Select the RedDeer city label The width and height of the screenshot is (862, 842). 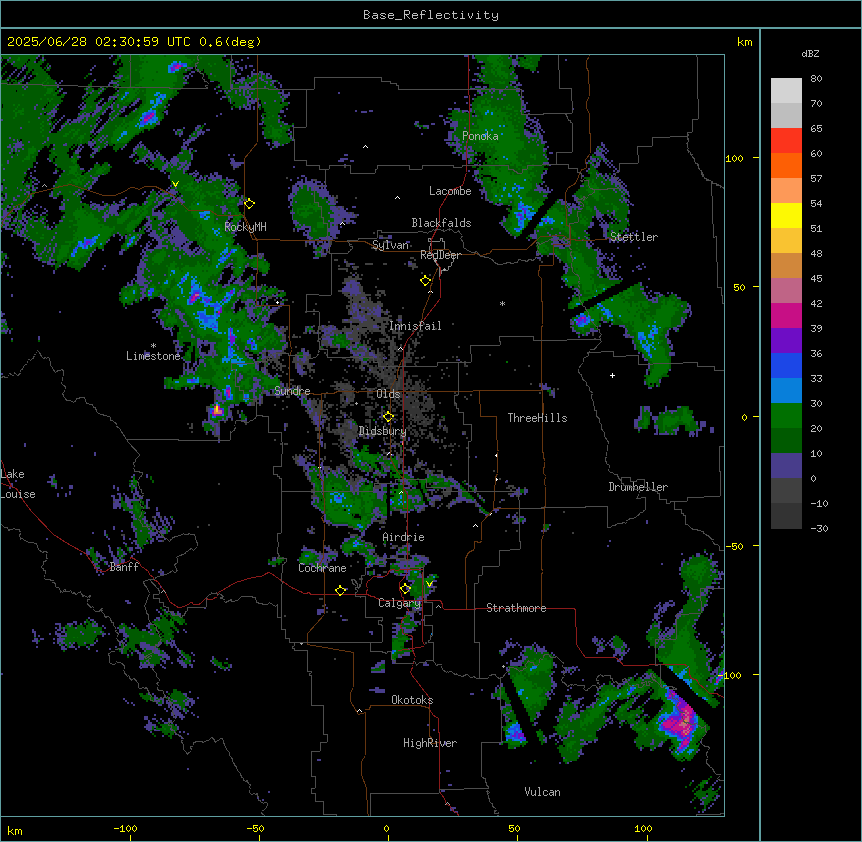[440, 255]
